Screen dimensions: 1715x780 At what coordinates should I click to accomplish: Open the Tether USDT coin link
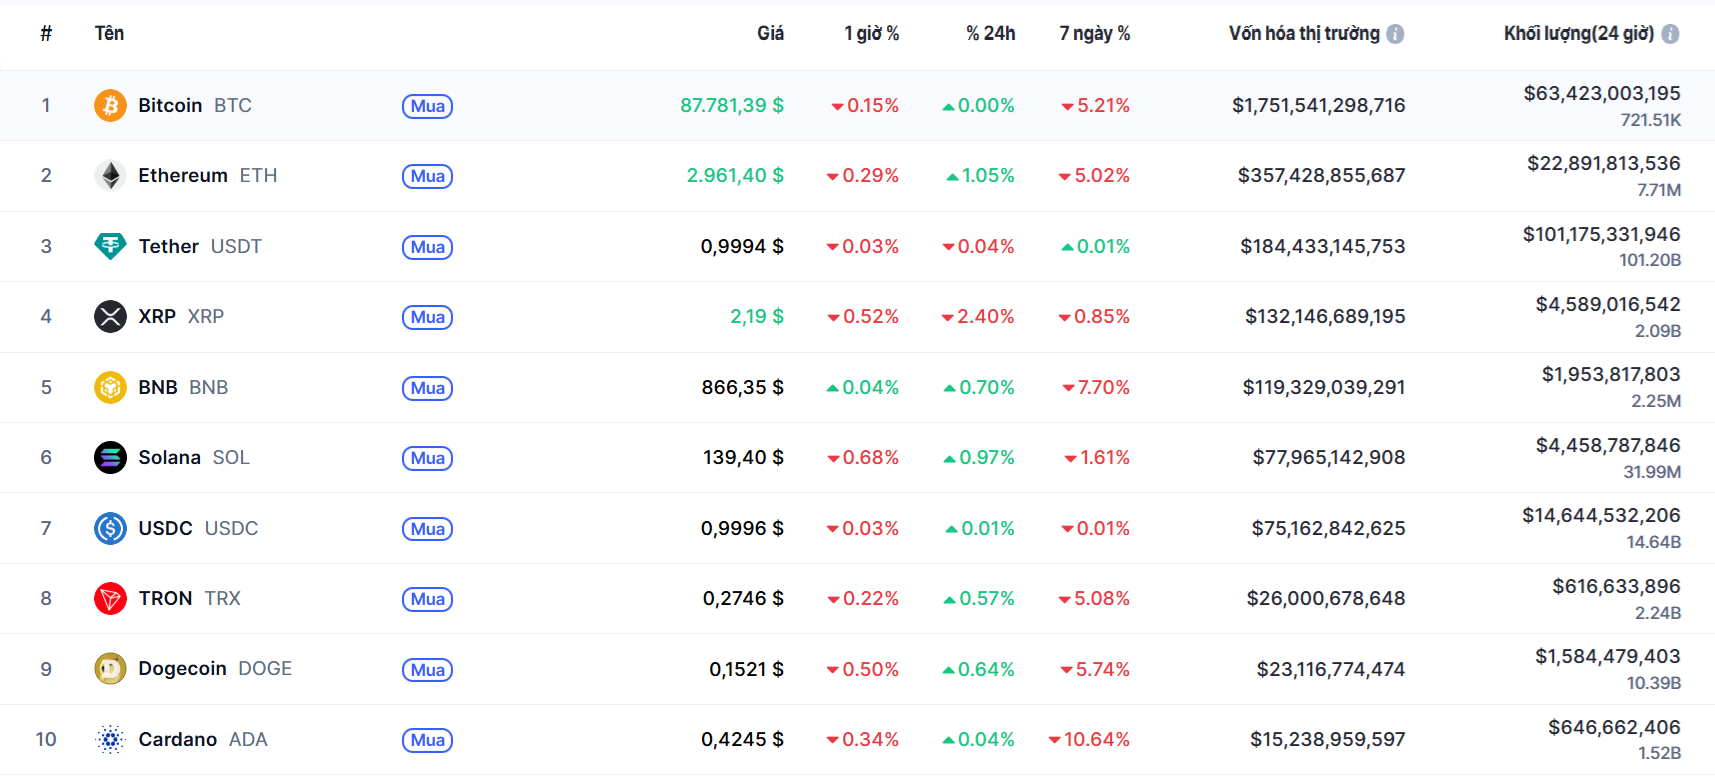tap(200, 246)
